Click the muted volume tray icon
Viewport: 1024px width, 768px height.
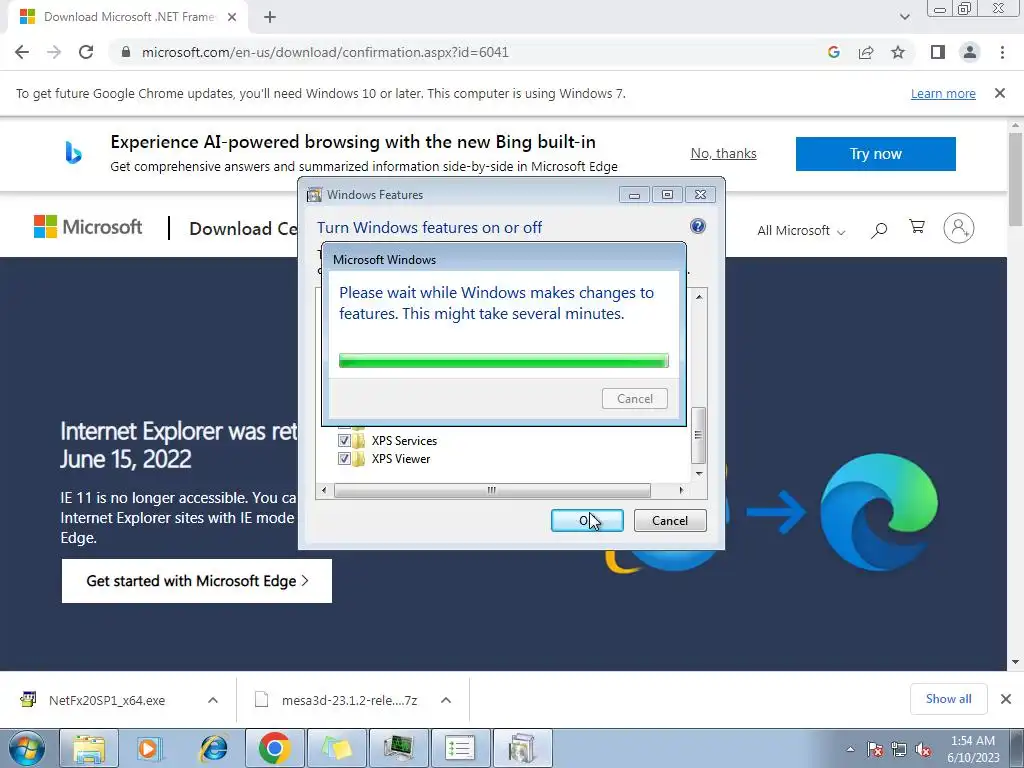click(923, 749)
